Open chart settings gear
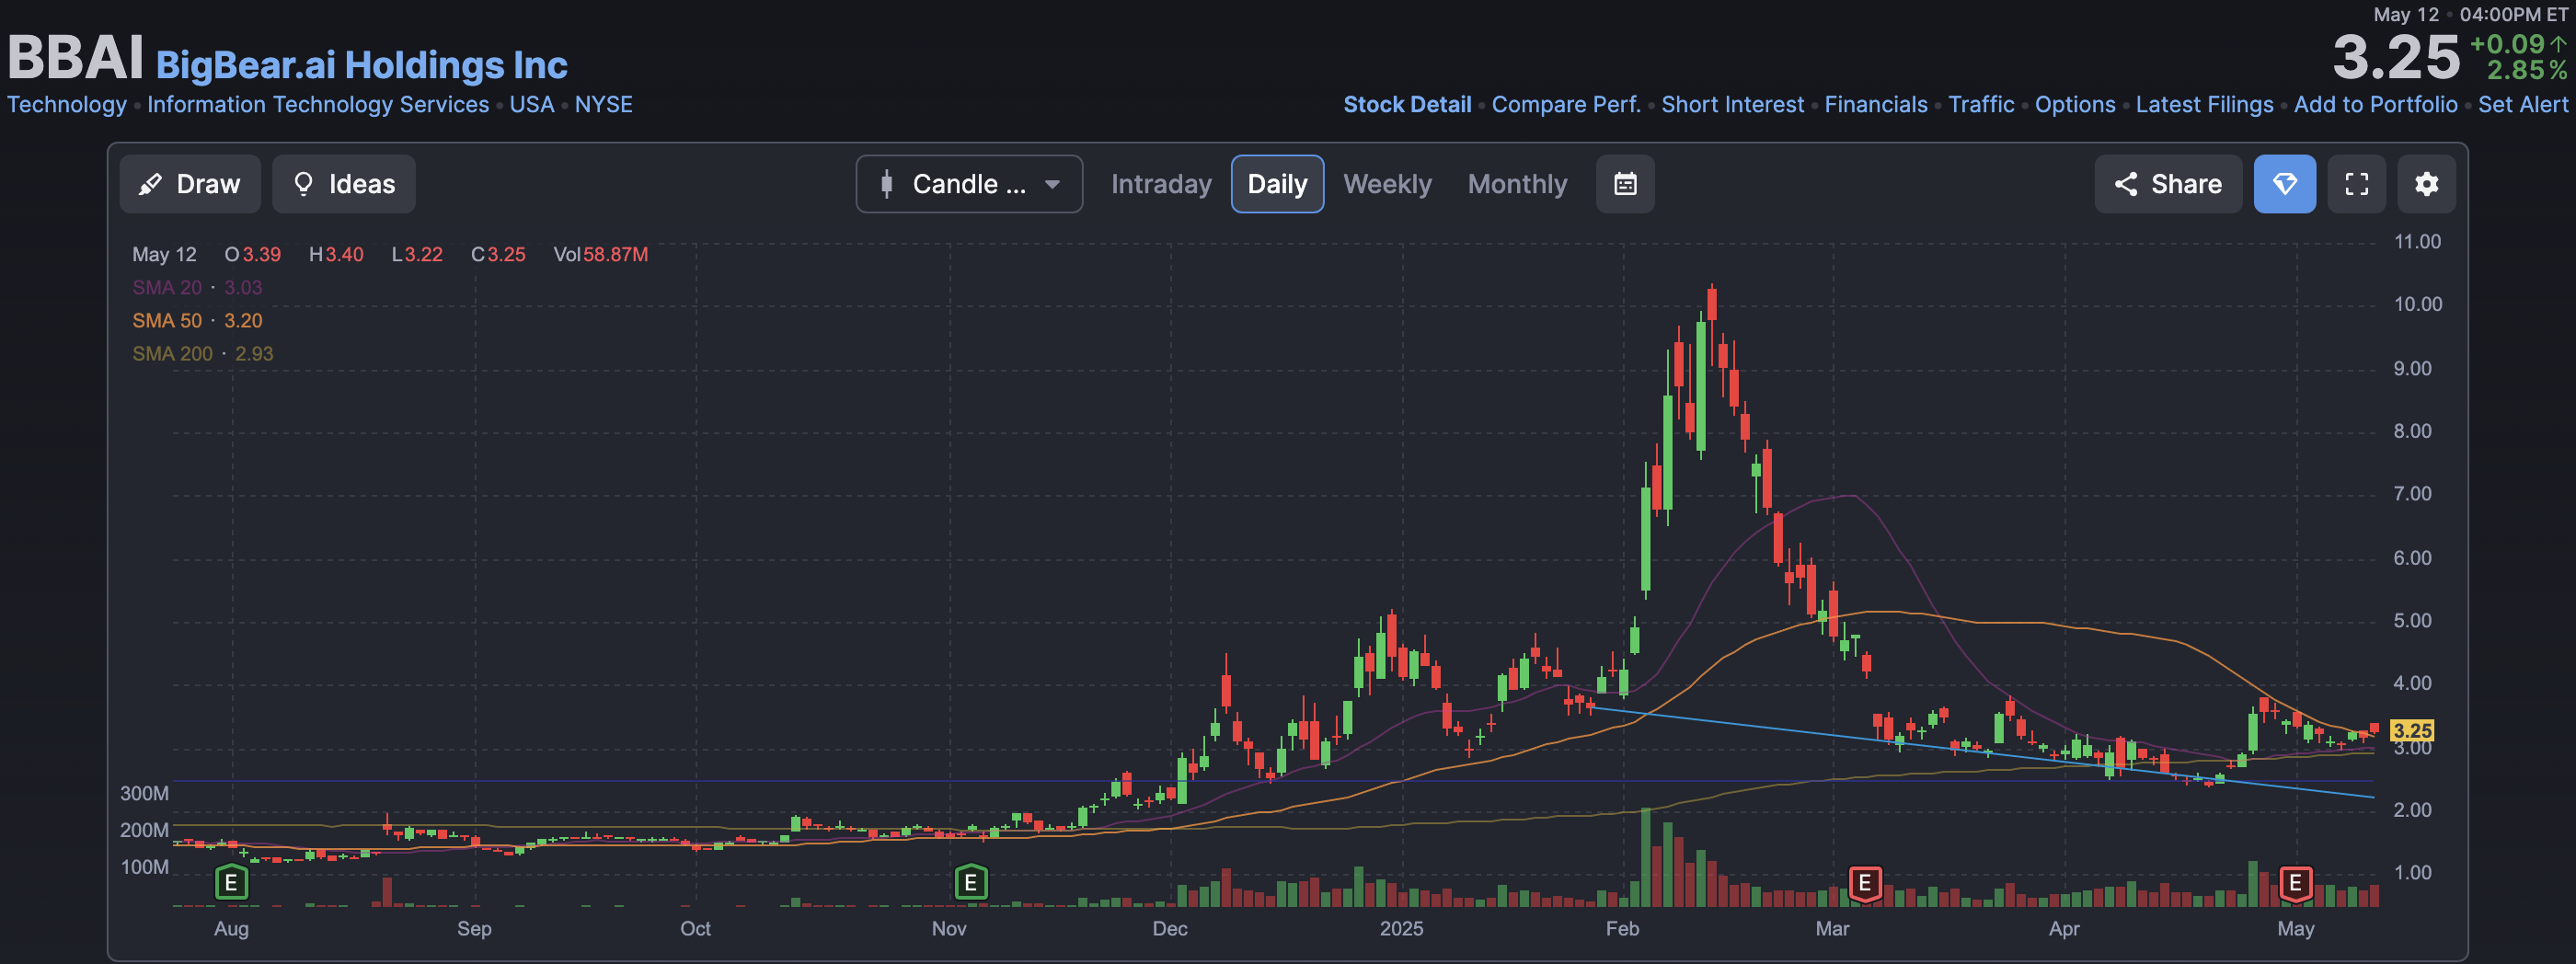 2426,184
